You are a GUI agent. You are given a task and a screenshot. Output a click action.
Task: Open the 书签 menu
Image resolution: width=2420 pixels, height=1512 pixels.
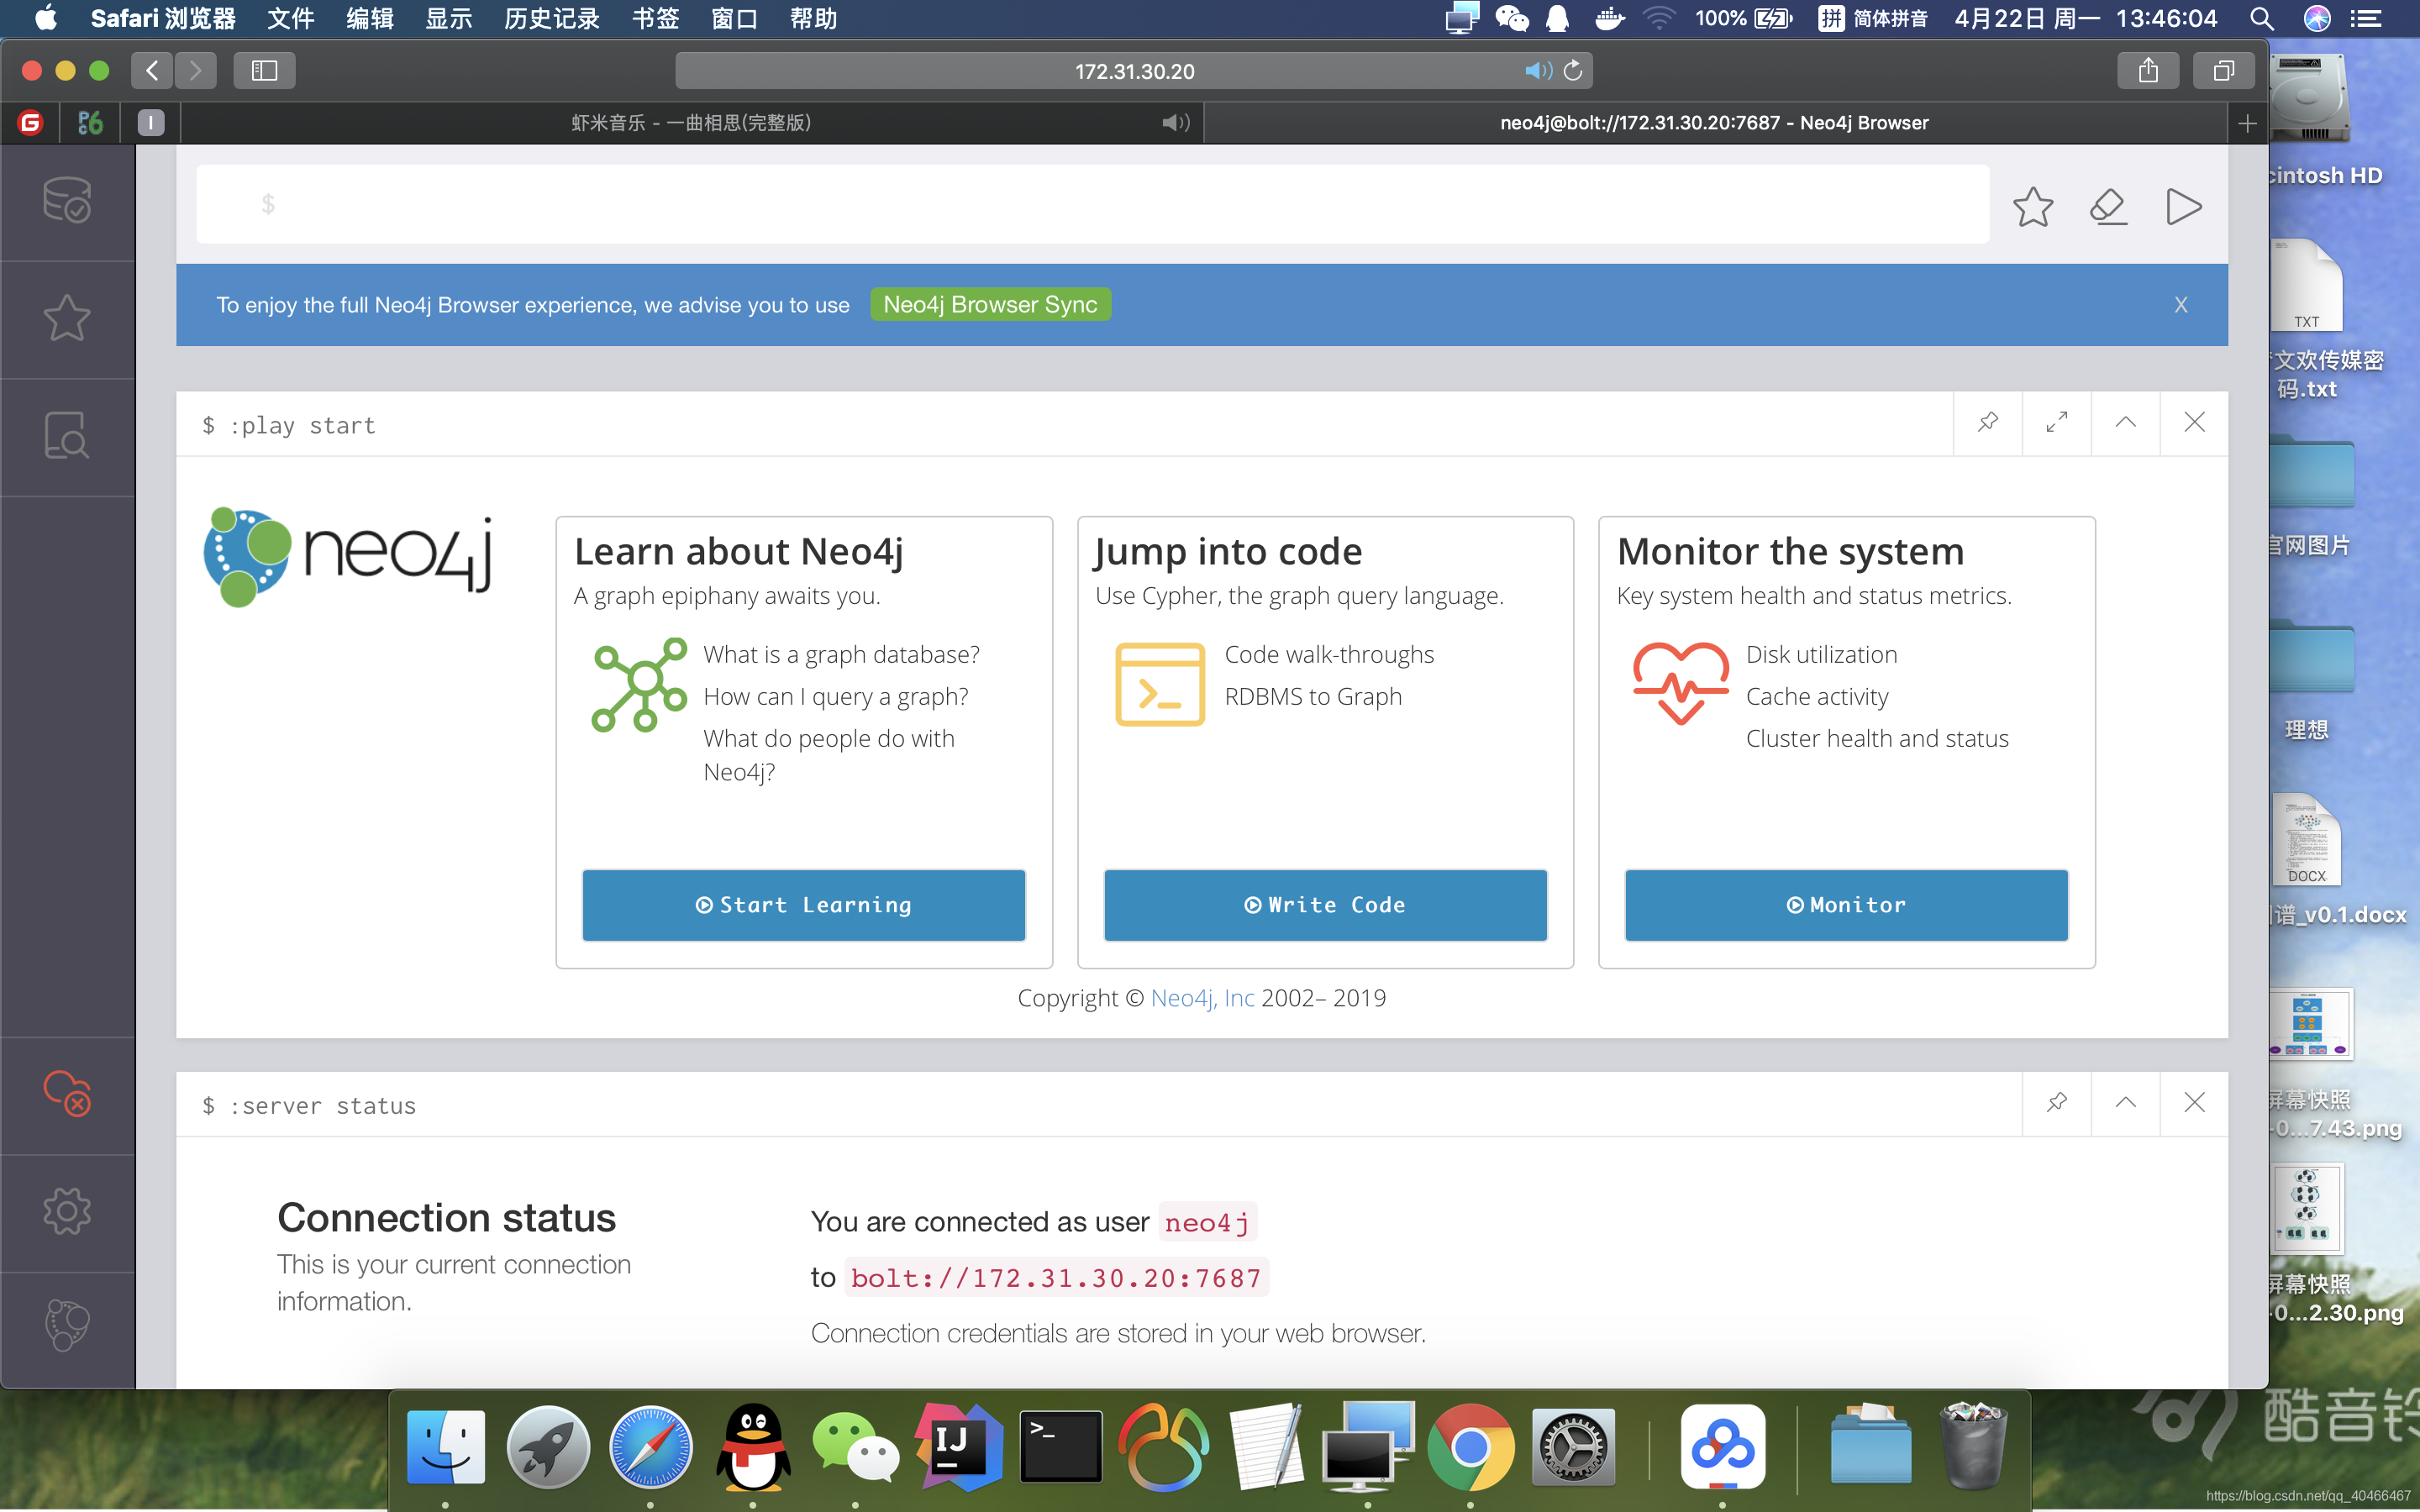(x=656, y=18)
